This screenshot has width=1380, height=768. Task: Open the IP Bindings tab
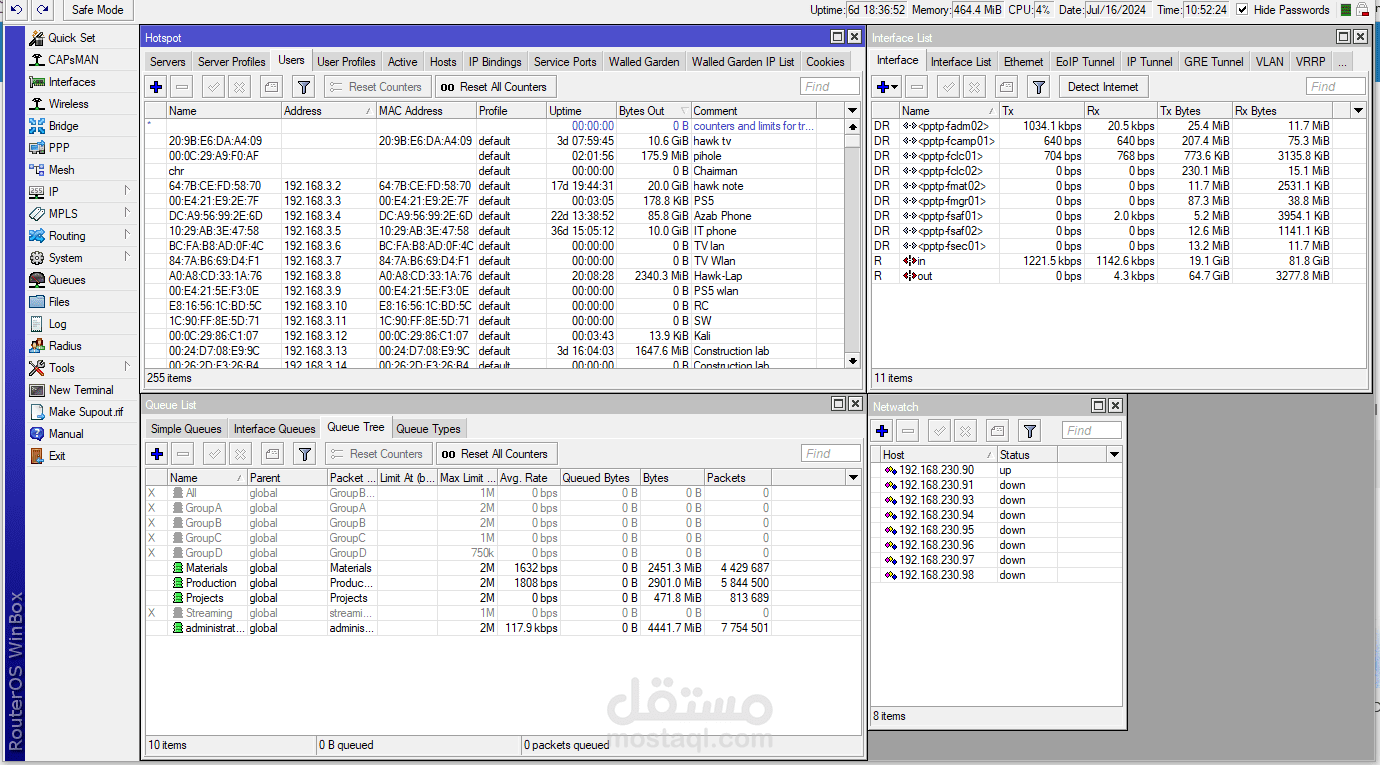coord(495,61)
